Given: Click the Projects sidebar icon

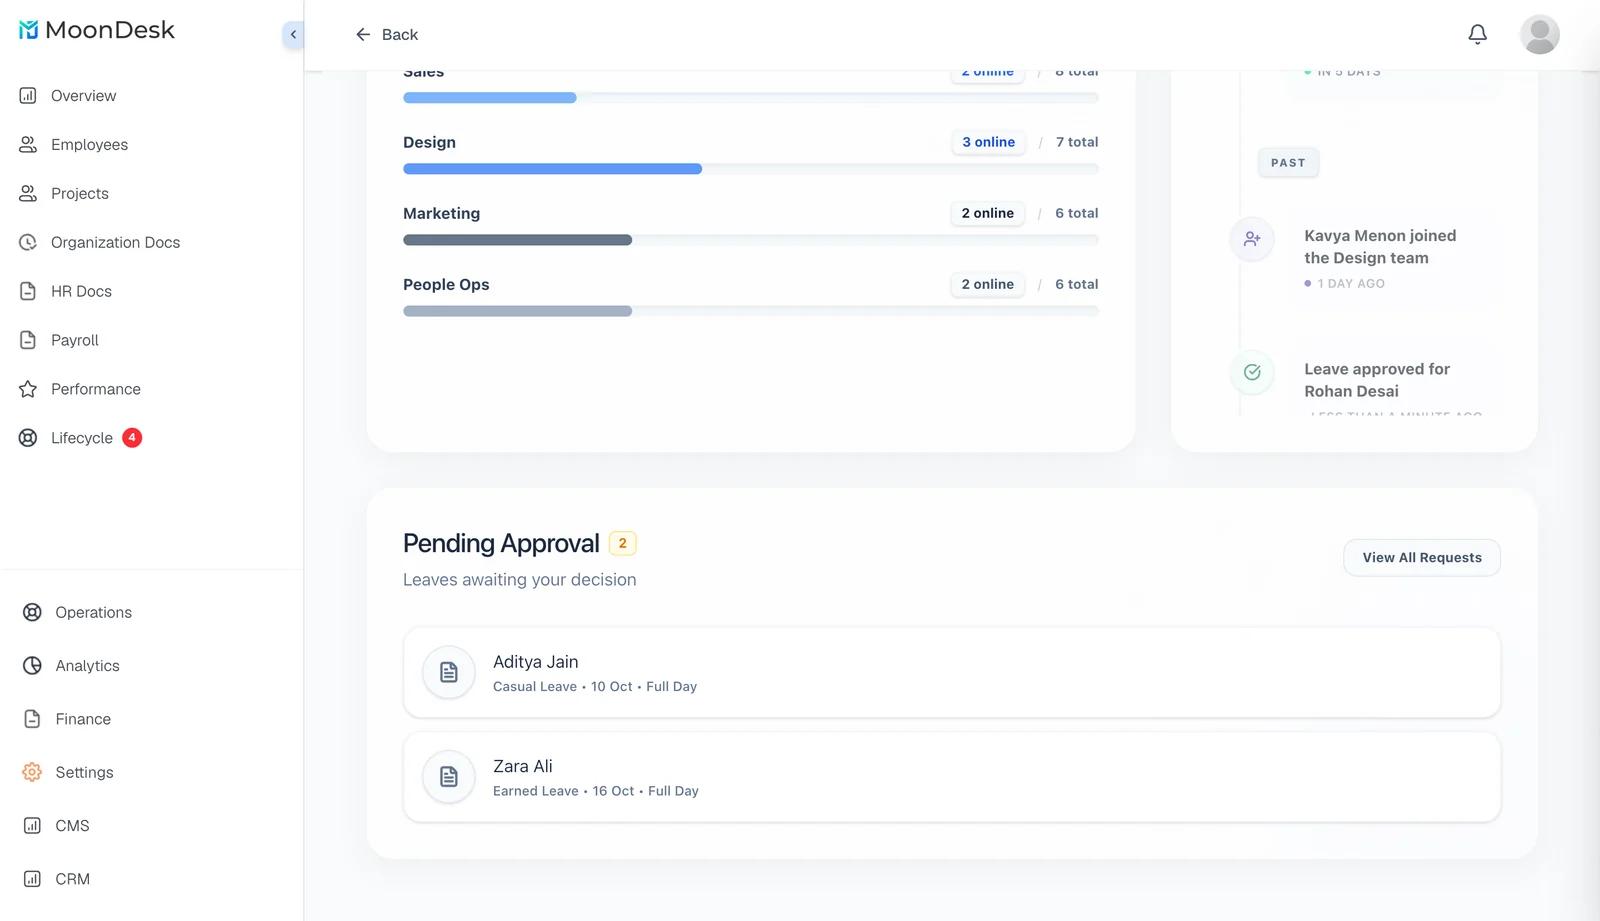Looking at the screenshot, I should tap(28, 194).
